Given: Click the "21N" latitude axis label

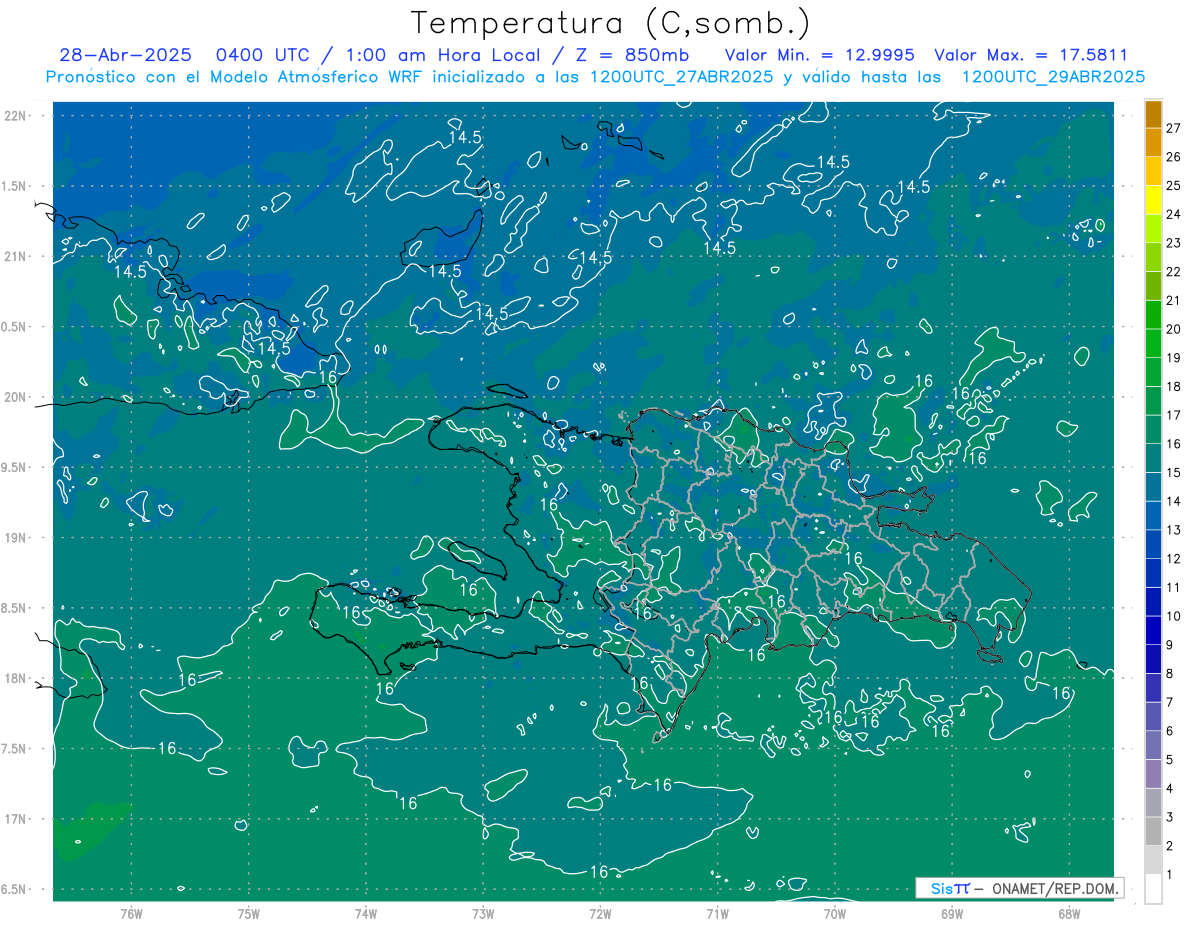Looking at the screenshot, I should pos(16,256).
